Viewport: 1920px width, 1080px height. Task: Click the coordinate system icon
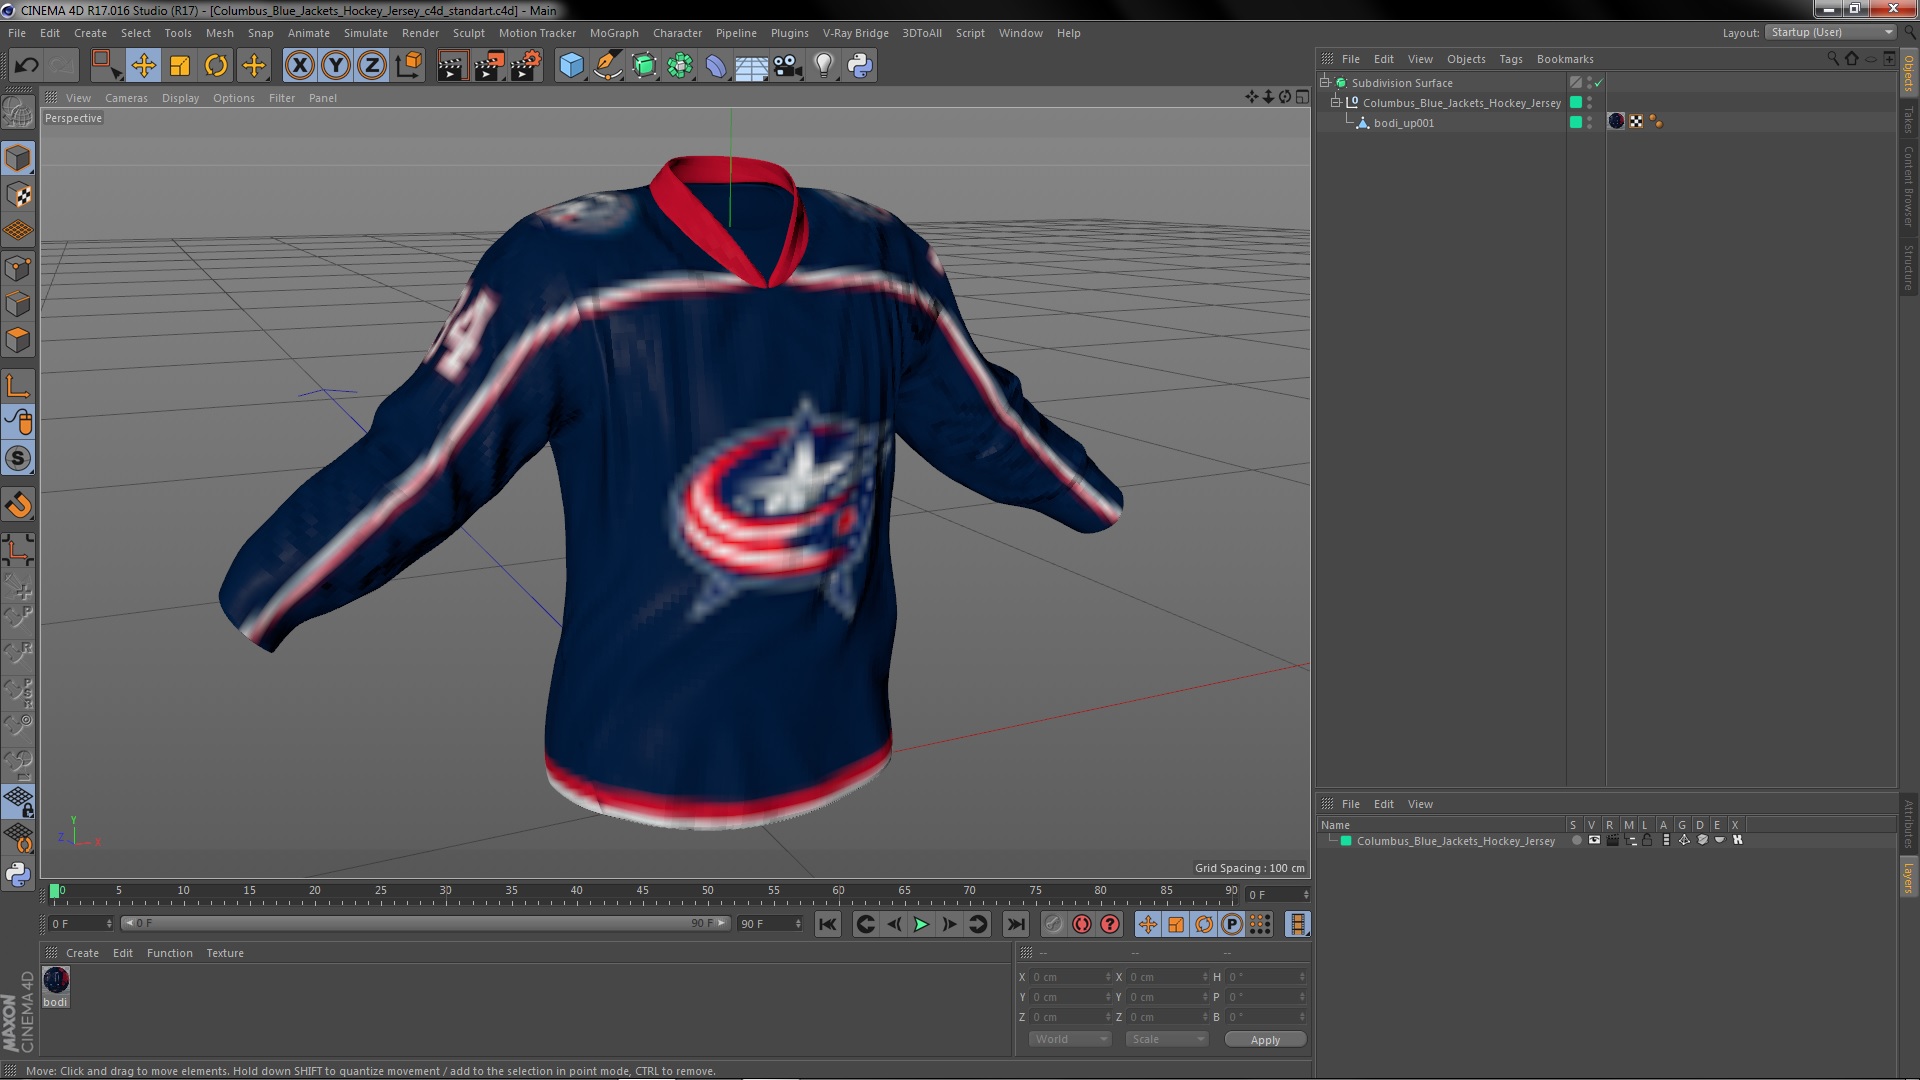pyautogui.click(x=409, y=66)
